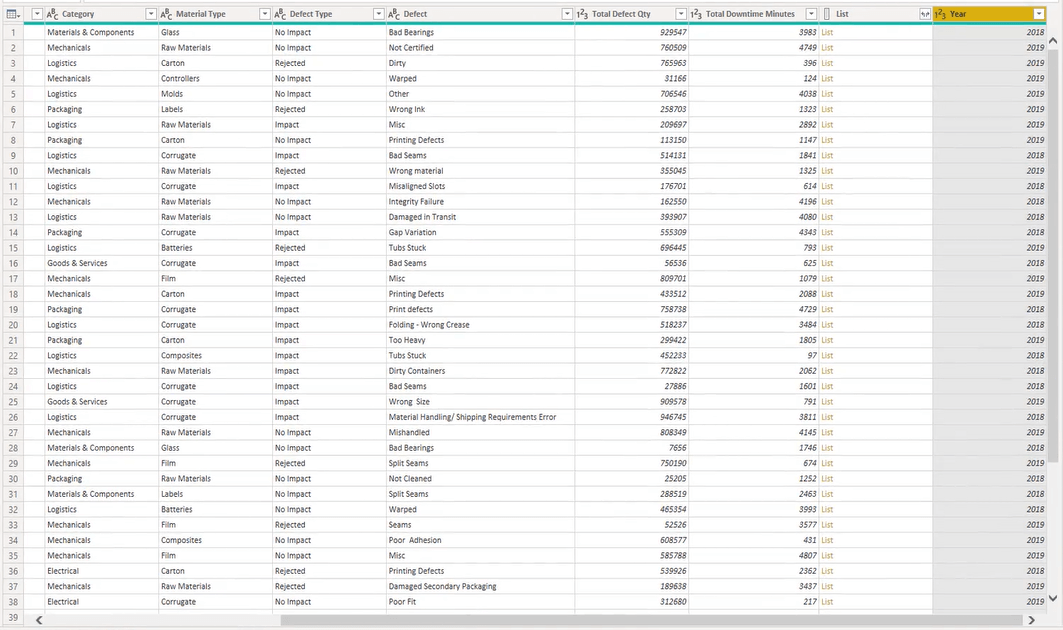Open the List link in row 27
This screenshot has width=1063, height=630.
827,433
